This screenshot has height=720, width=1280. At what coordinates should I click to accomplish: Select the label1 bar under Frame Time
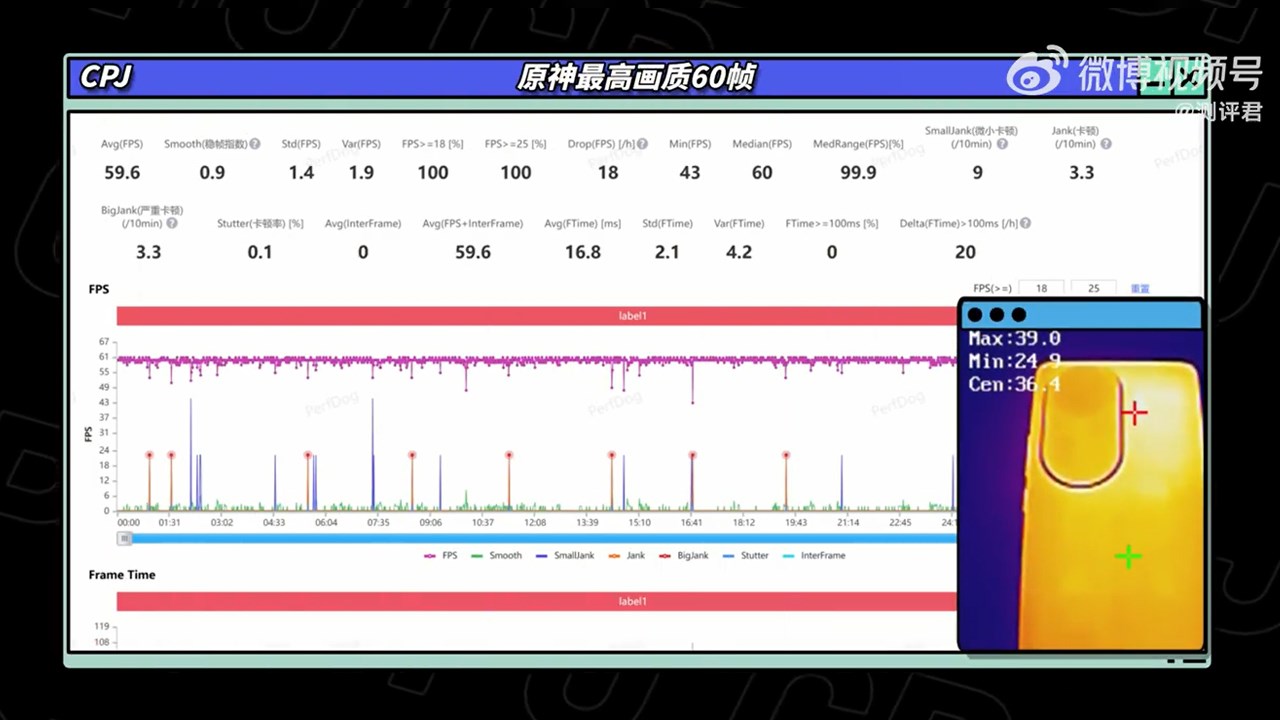coord(537,601)
